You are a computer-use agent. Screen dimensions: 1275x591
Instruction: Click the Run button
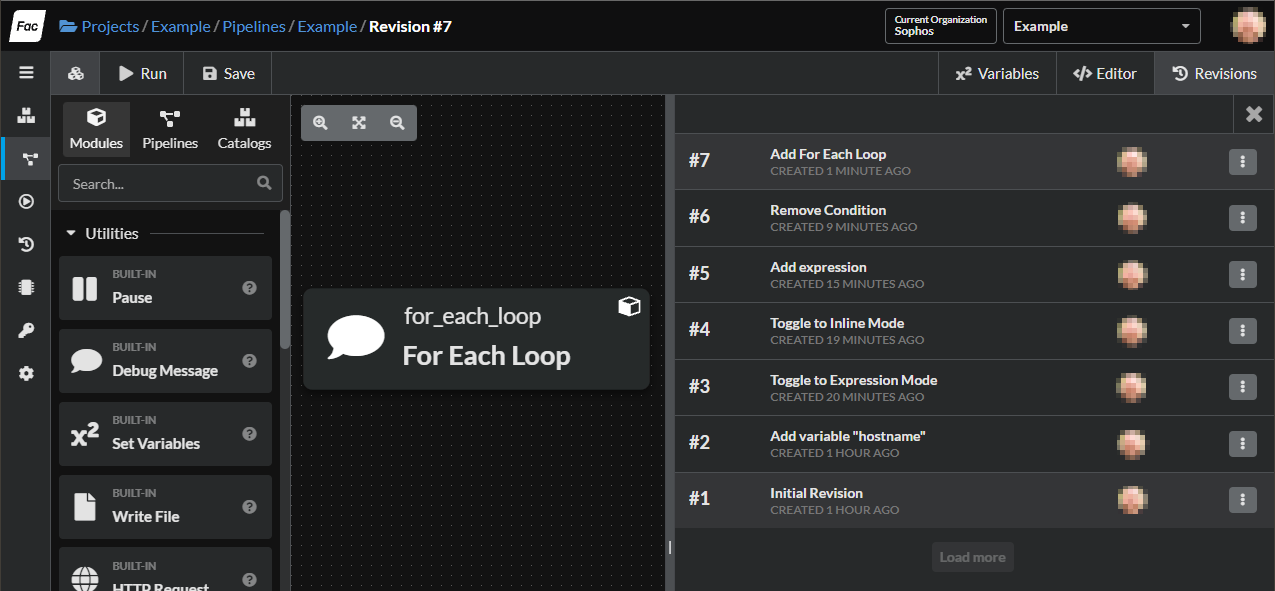(x=142, y=74)
